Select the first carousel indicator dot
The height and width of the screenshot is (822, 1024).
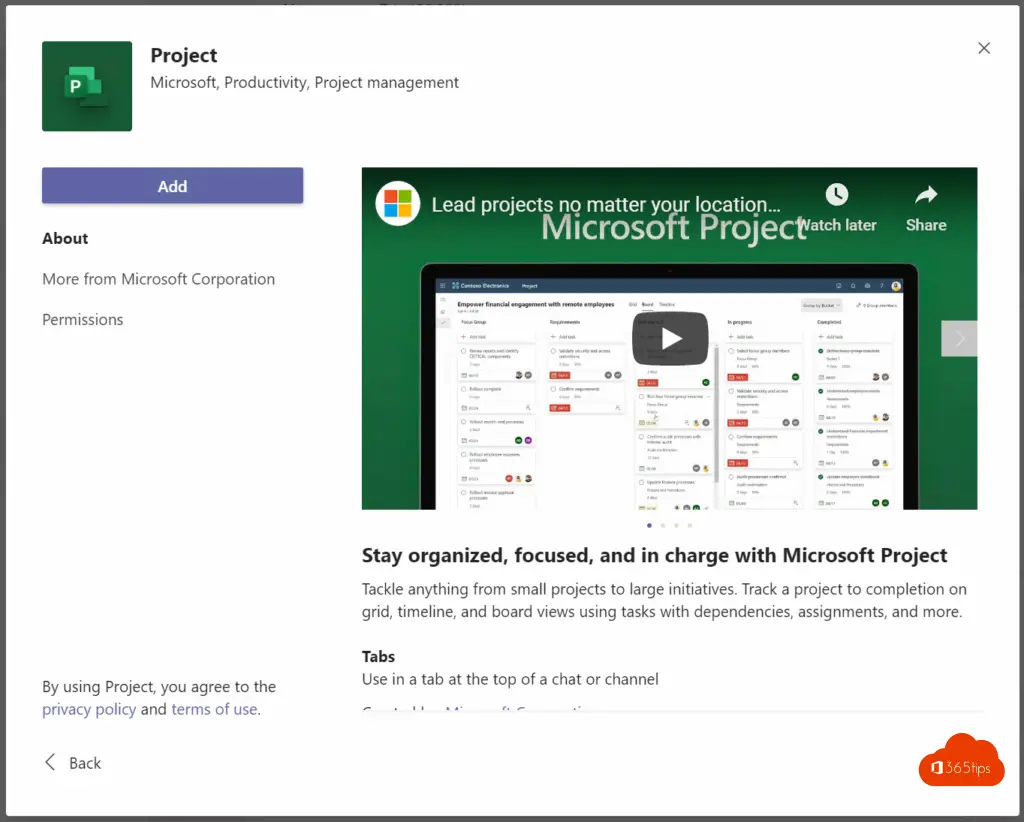(649, 525)
